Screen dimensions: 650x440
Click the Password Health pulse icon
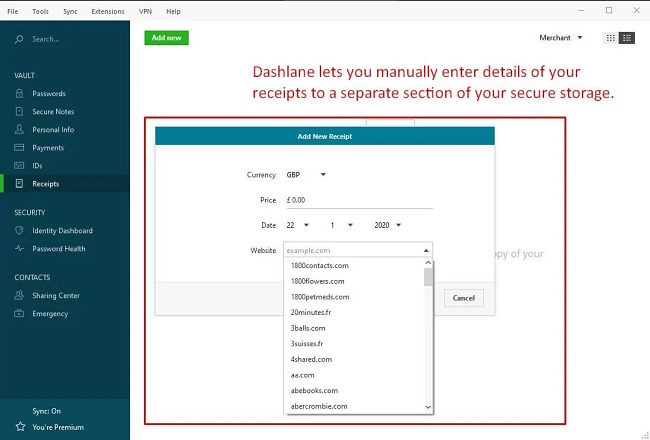click(x=19, y=248)
